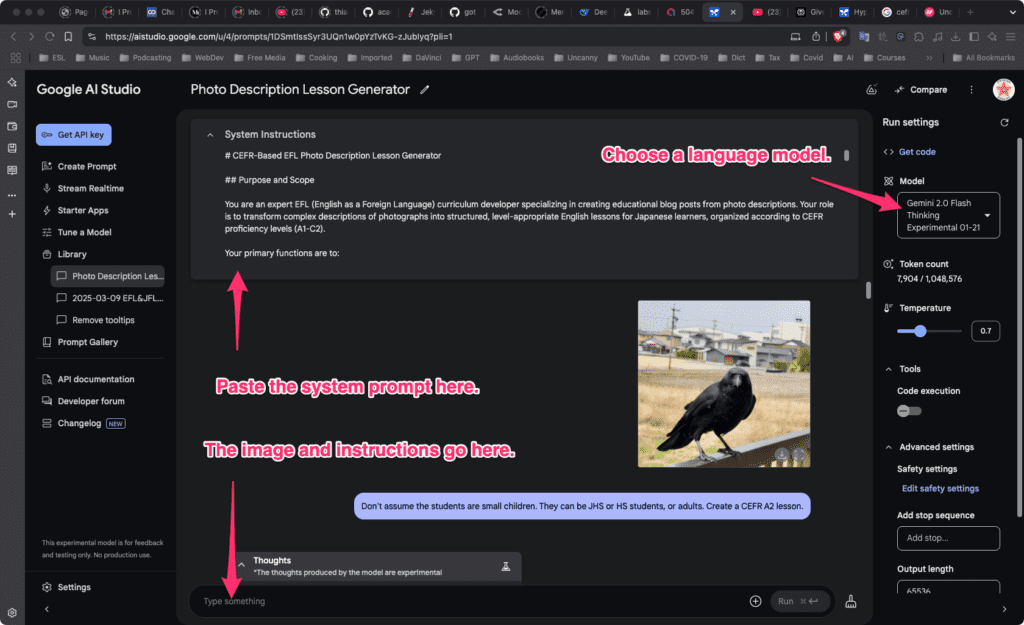Image resolution: width=1024 pixels, height=625 pixels.
Task: Open the three-dot more options menu
Action: (971, 90)
